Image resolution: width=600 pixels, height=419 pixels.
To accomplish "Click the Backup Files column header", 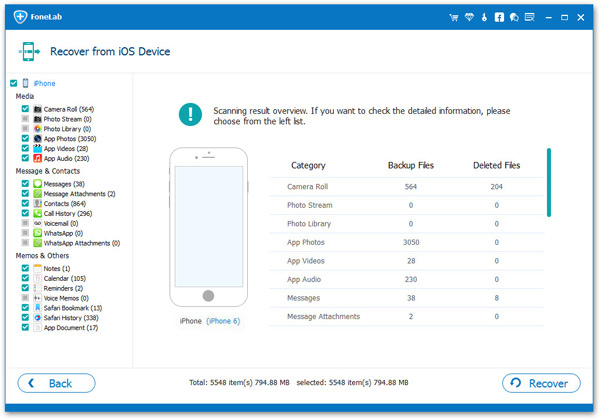I will pyautogui.click(x=411, y=165).
